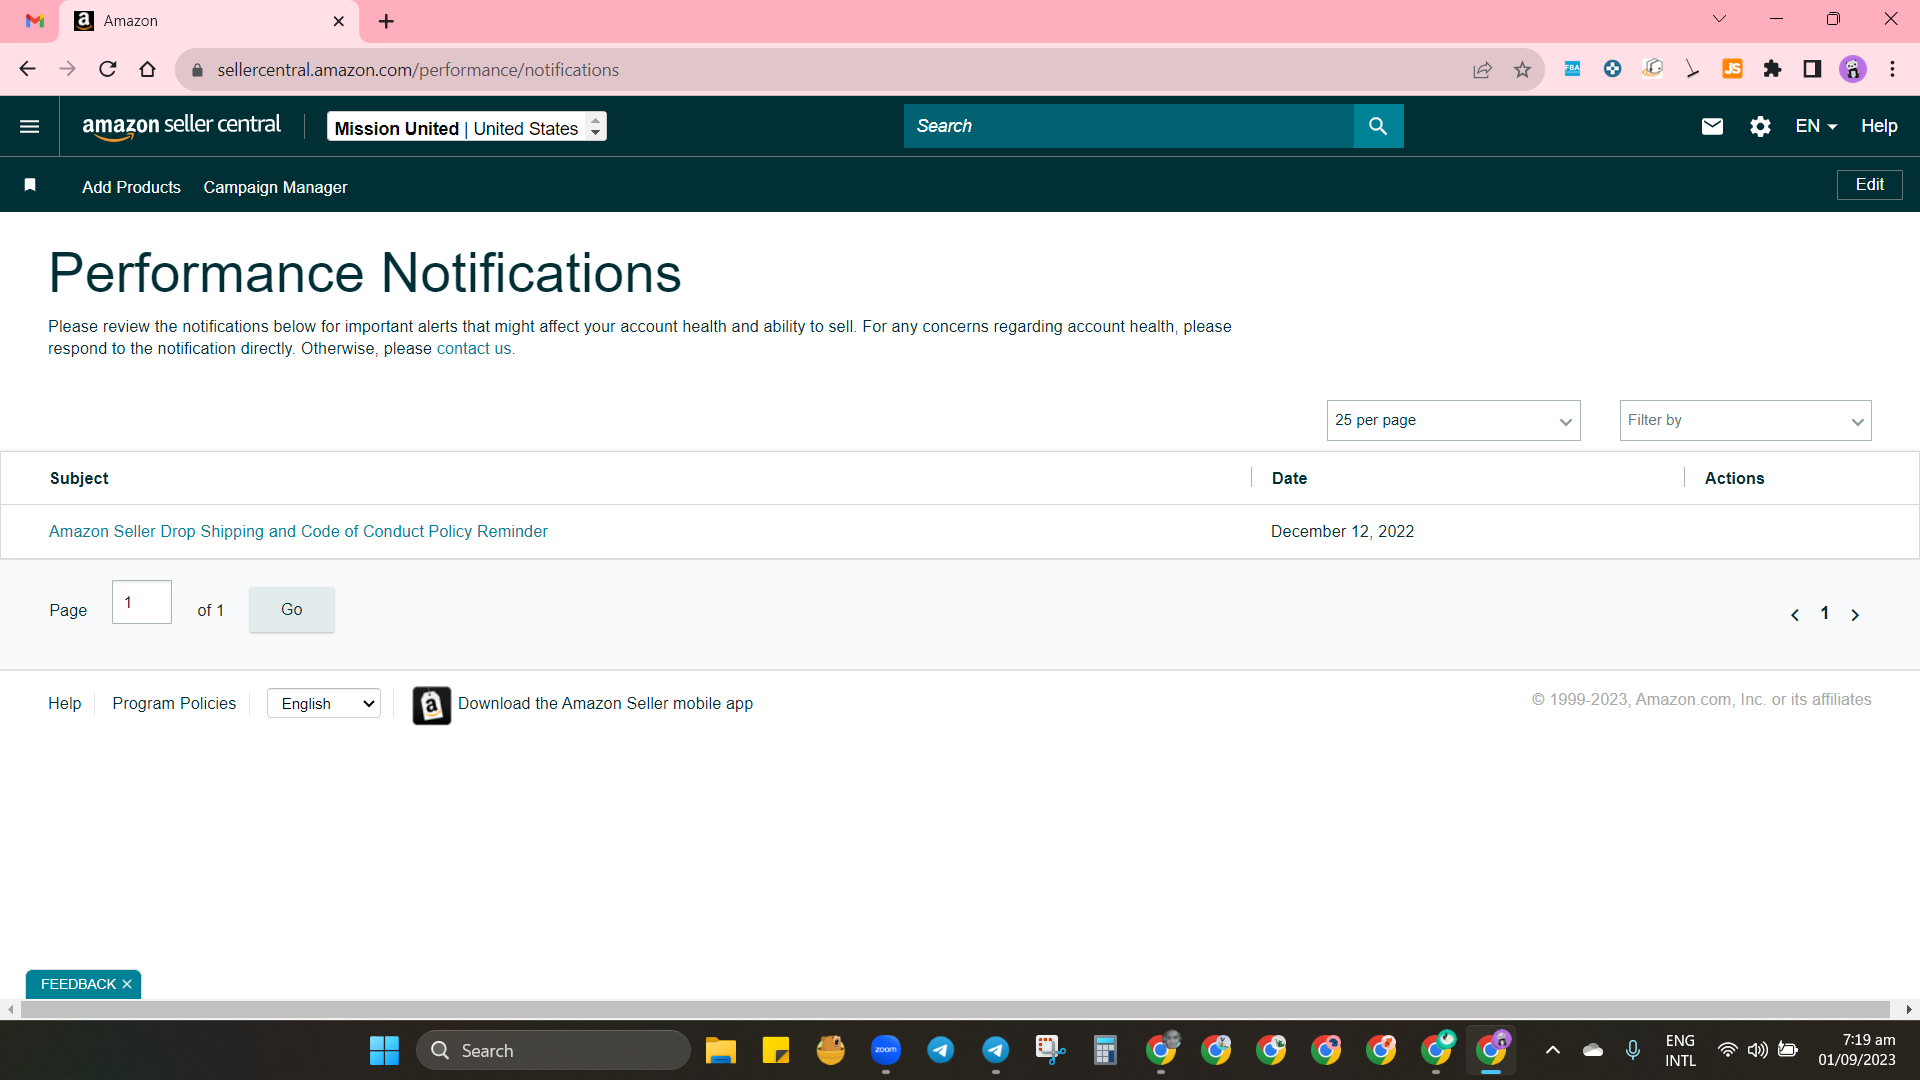This screenshot has height=1080, width=1920.
Task: Click the Amazon Seller Central logo
Action: (x=181, y=126)
